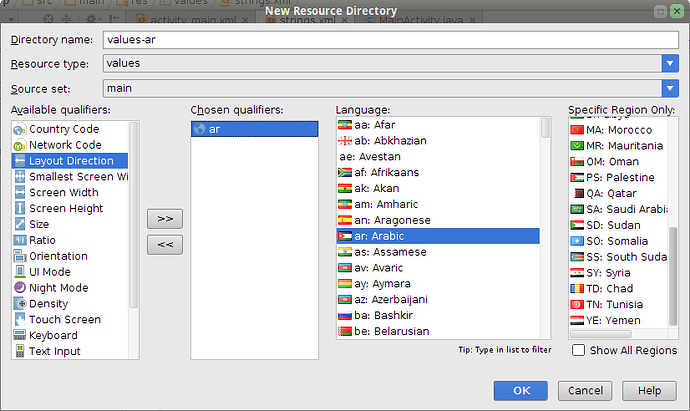Choose the Country Code qualifier icon
Screen dimensions: 690x411
pyautogui.click(x=20, y=129)
